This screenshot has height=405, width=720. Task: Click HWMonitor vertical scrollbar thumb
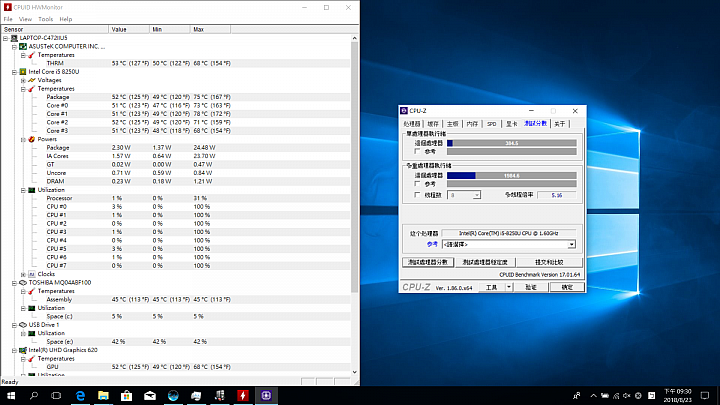(x=354, y=167)
